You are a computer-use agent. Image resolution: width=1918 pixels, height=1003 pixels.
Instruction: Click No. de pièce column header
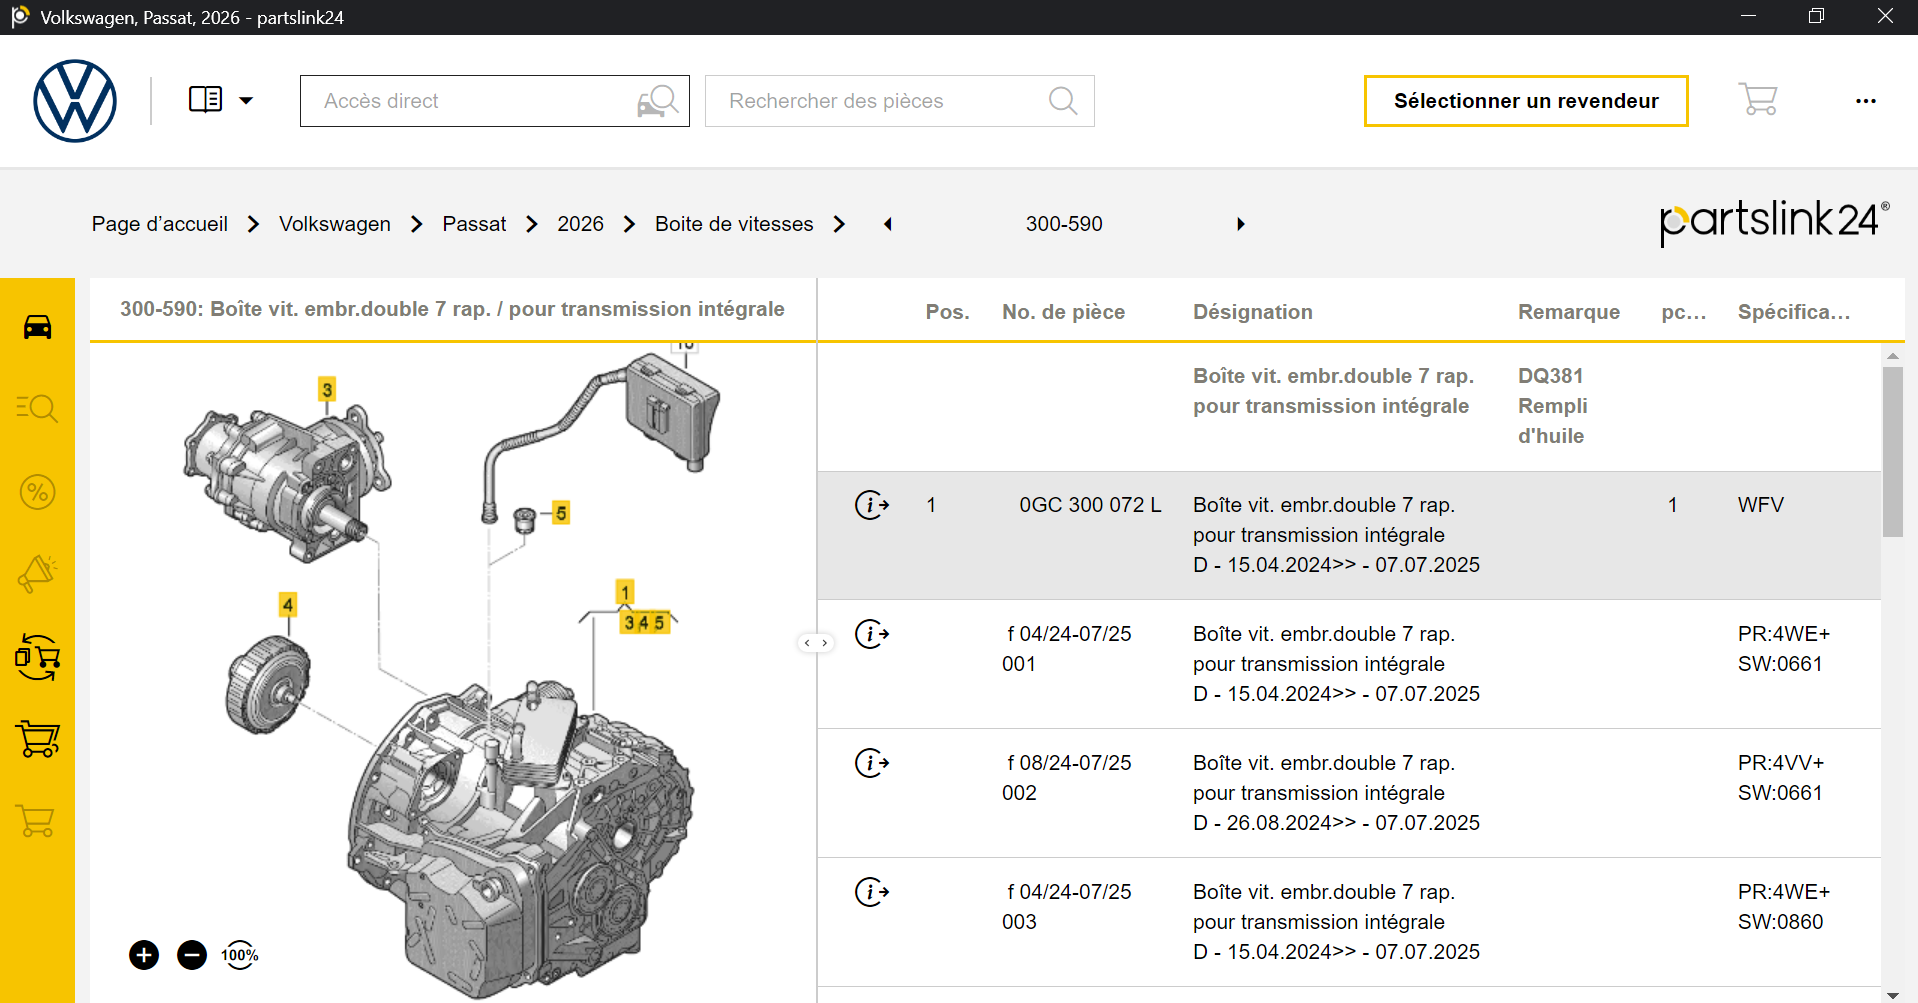(x=1064, y=312)
